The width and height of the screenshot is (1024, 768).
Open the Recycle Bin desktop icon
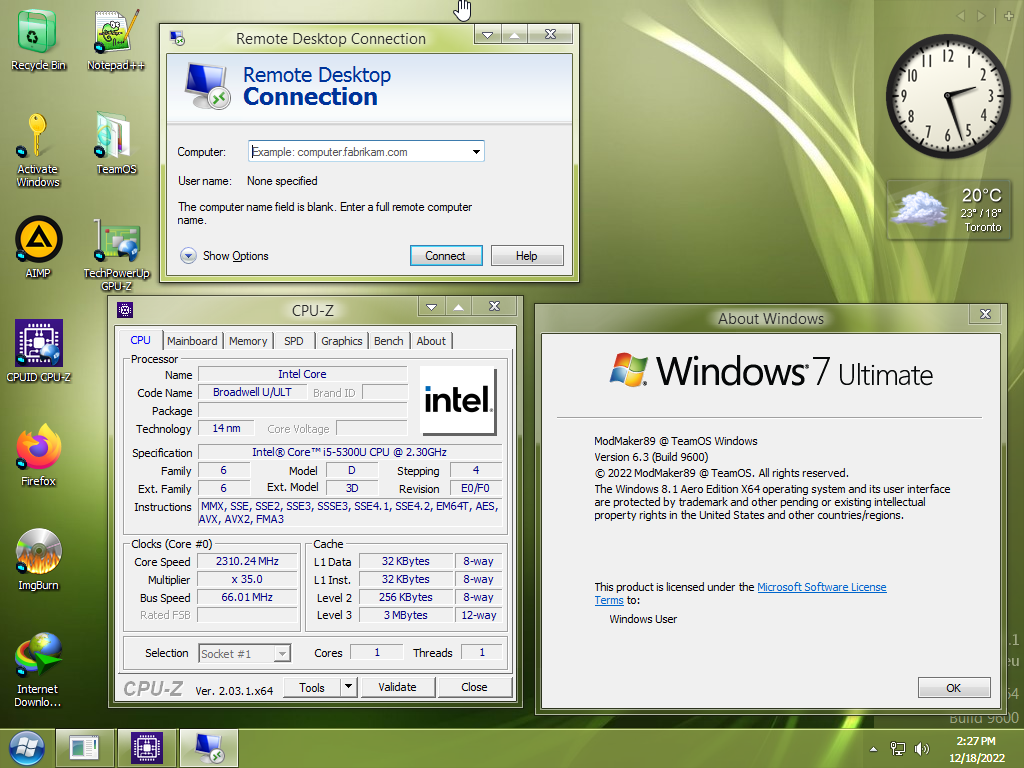(x=38, y=36)
